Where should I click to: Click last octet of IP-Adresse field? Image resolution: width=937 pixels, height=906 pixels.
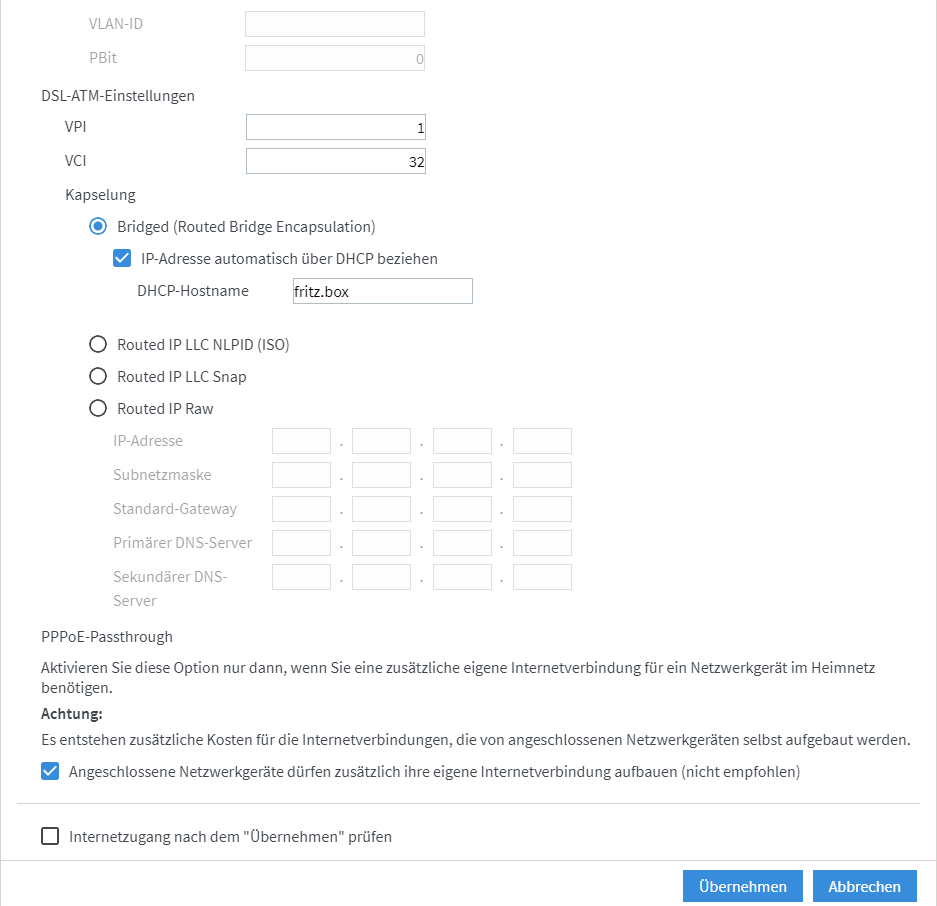coord(543,441)
